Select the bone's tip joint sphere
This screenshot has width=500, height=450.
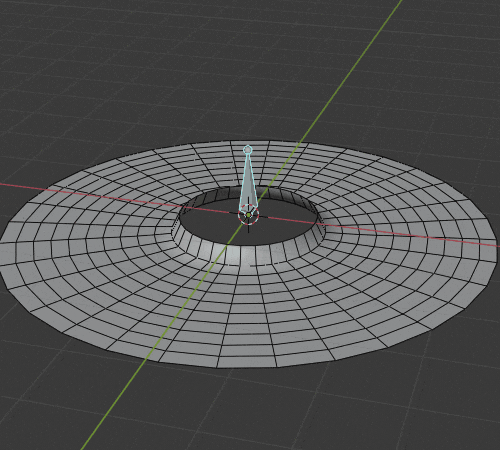coord(247,150)
